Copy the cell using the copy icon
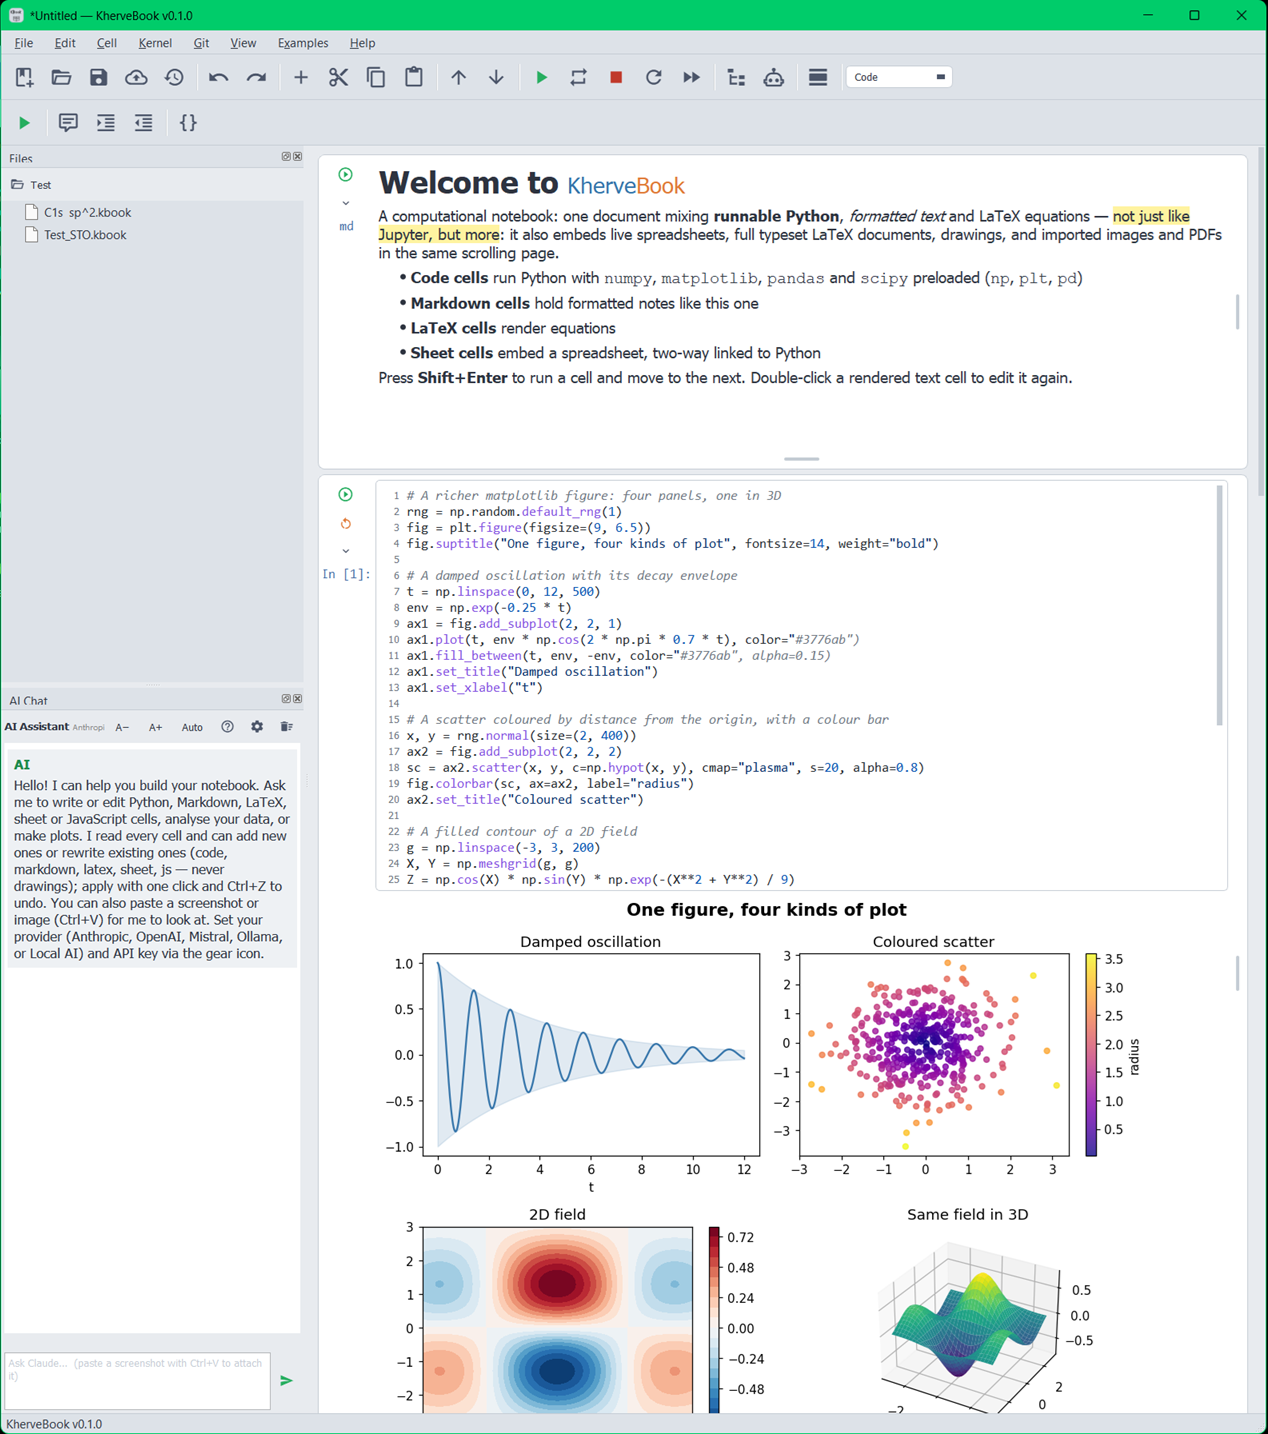This screenshot has height=1434, width=1268. (376, 77)
